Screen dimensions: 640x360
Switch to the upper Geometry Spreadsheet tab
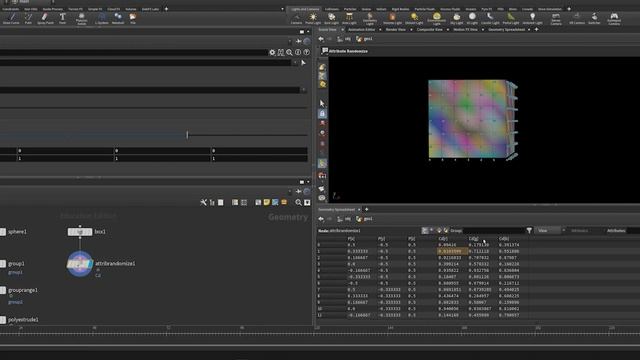click(x=507, y=30)
